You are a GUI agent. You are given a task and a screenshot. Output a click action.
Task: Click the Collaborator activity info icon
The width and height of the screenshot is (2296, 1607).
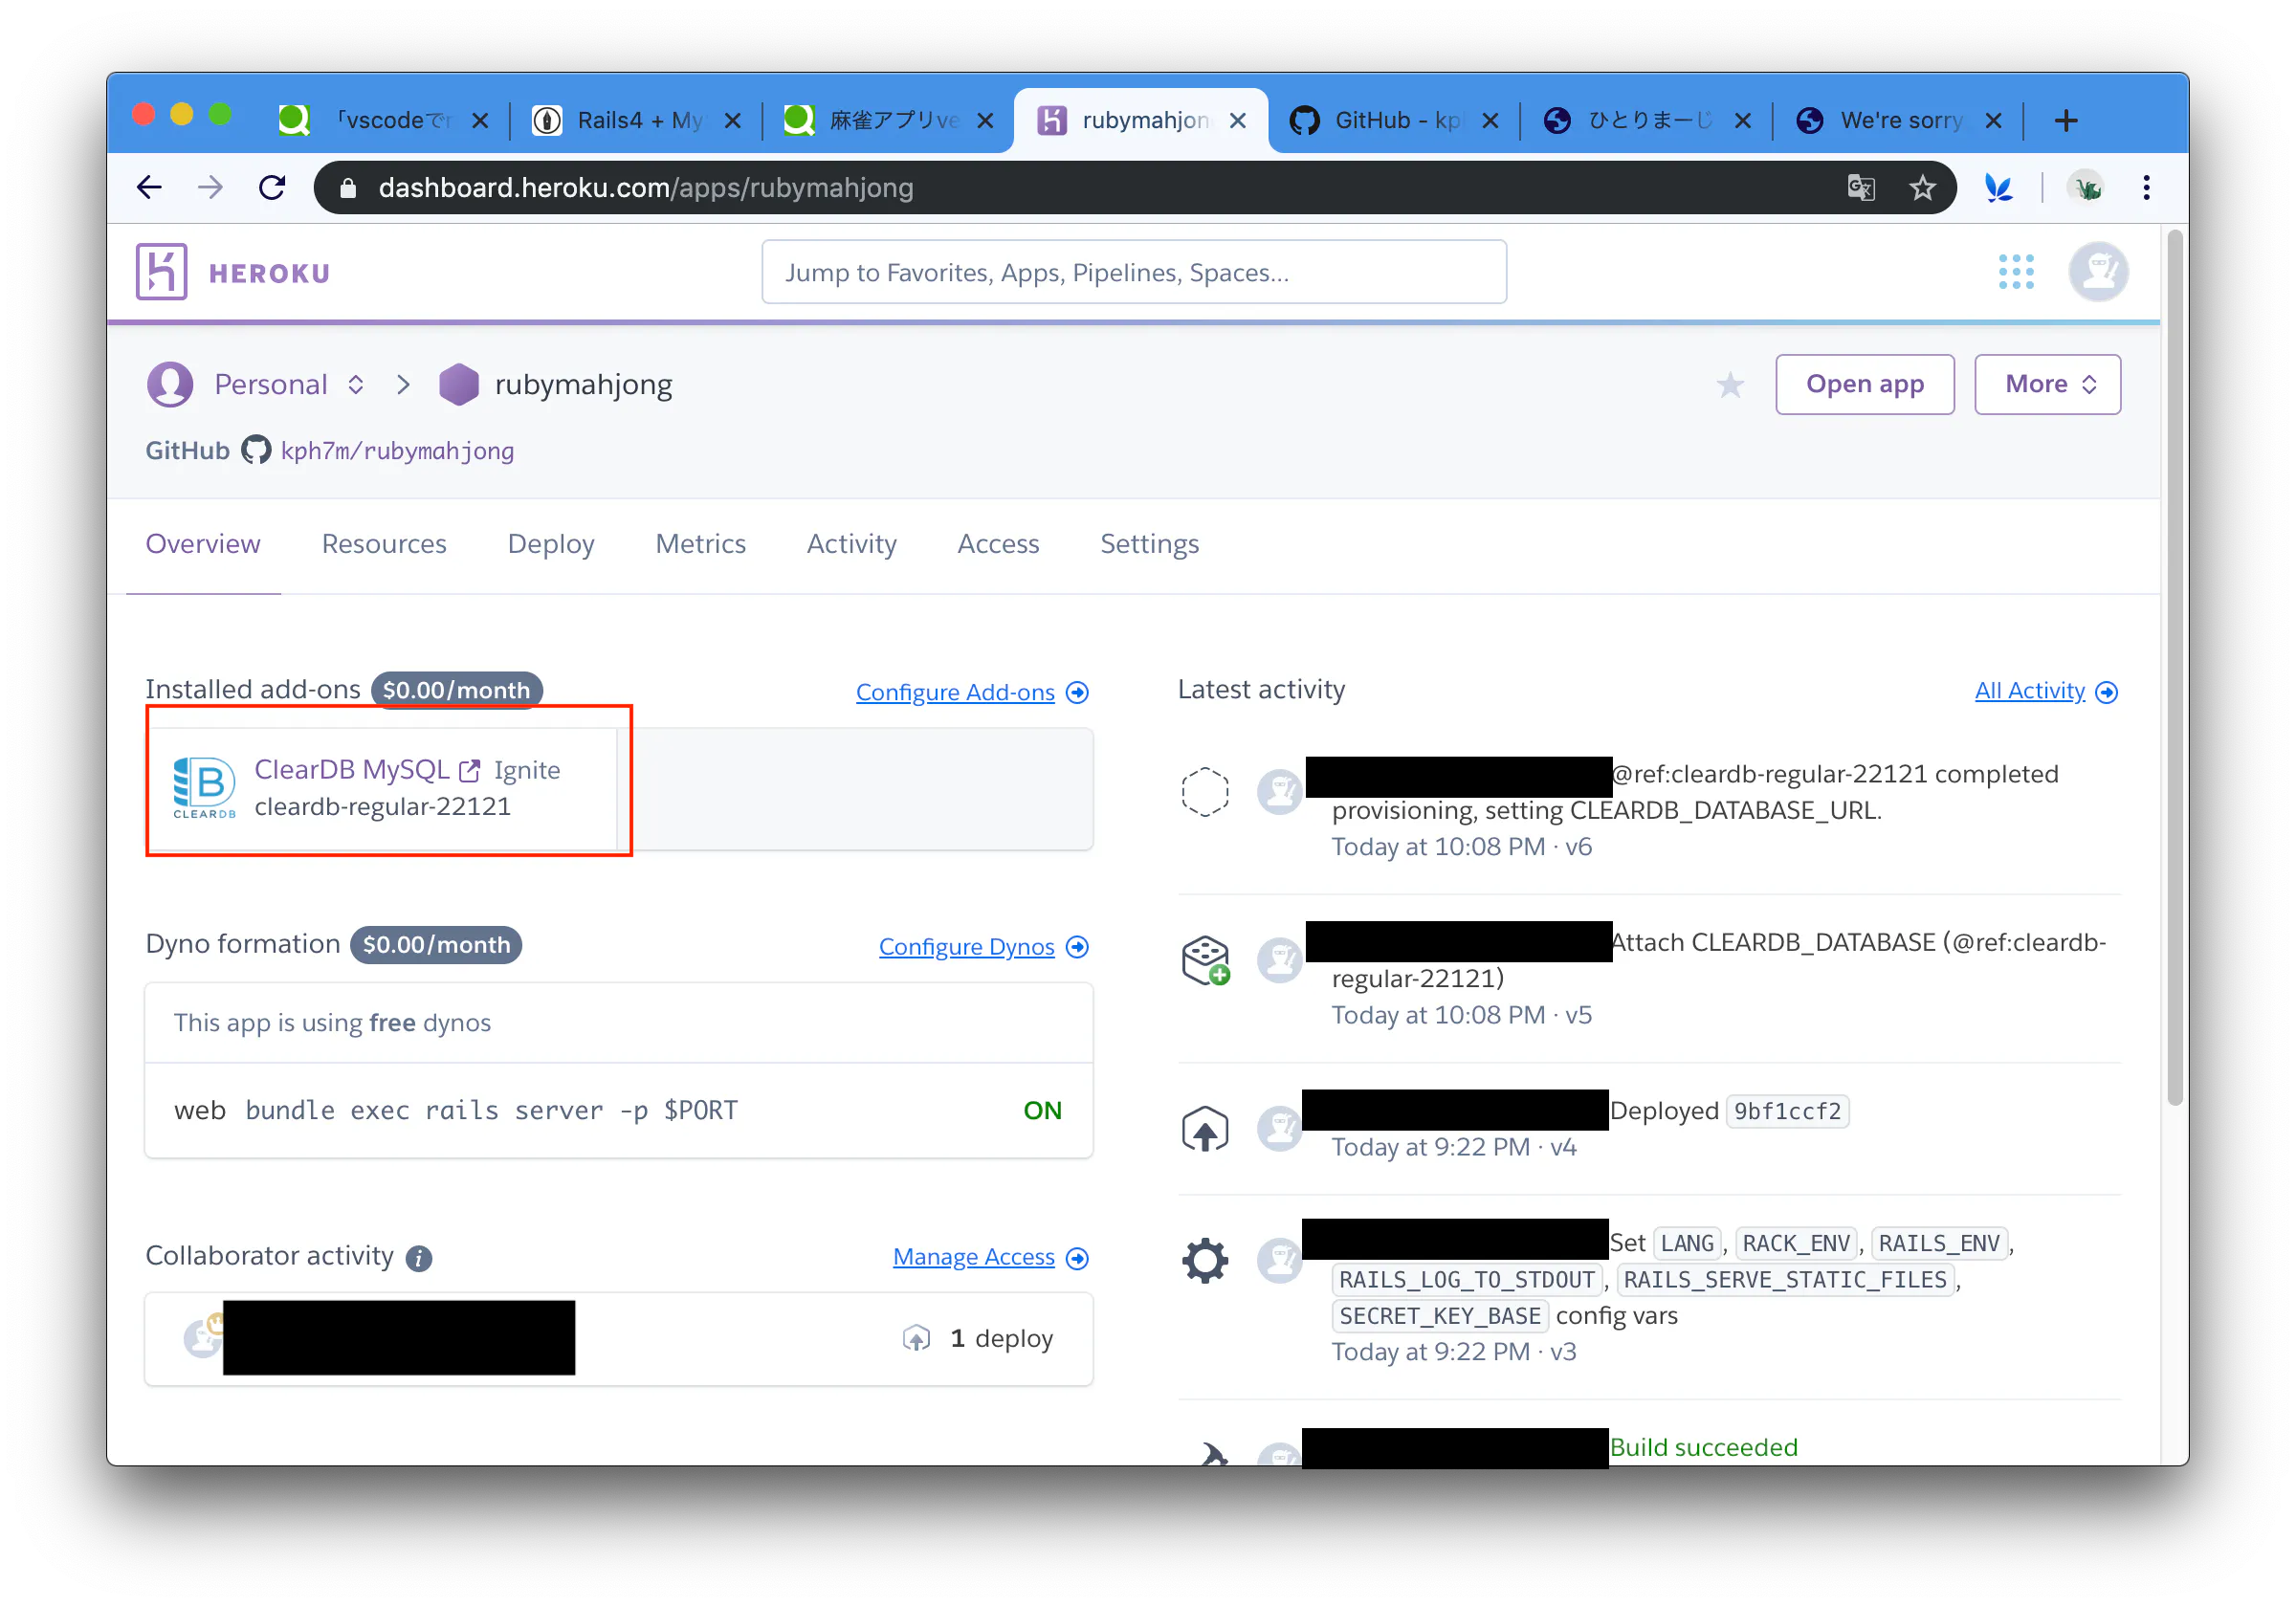(x=419, y=1258)
